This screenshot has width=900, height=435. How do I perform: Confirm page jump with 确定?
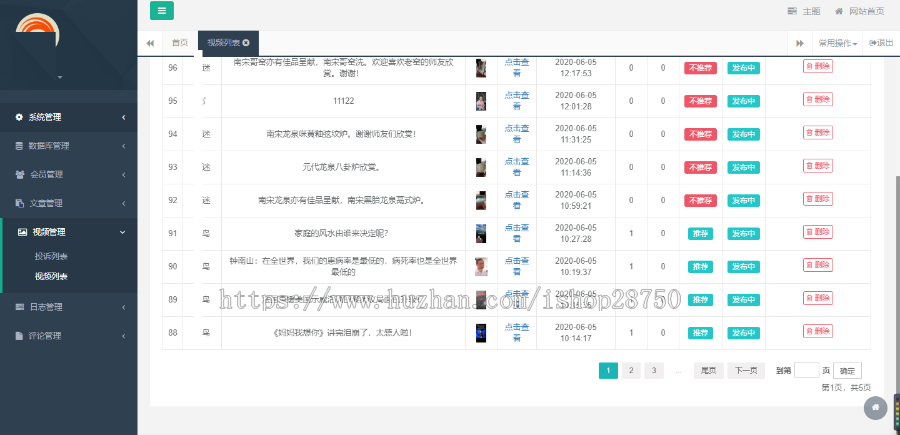pyautogui.click(x=847, y=371)
